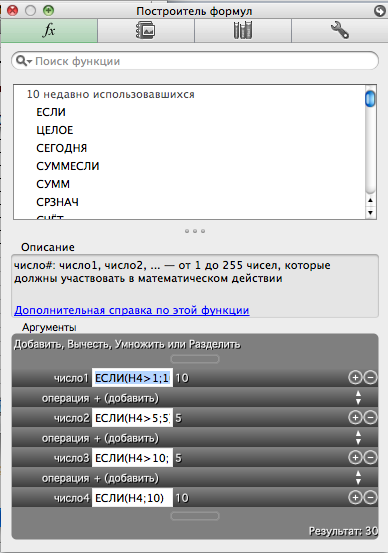This screenshot has height=553, width=388.
Task: Add an argument after число1
Action: 355,378
